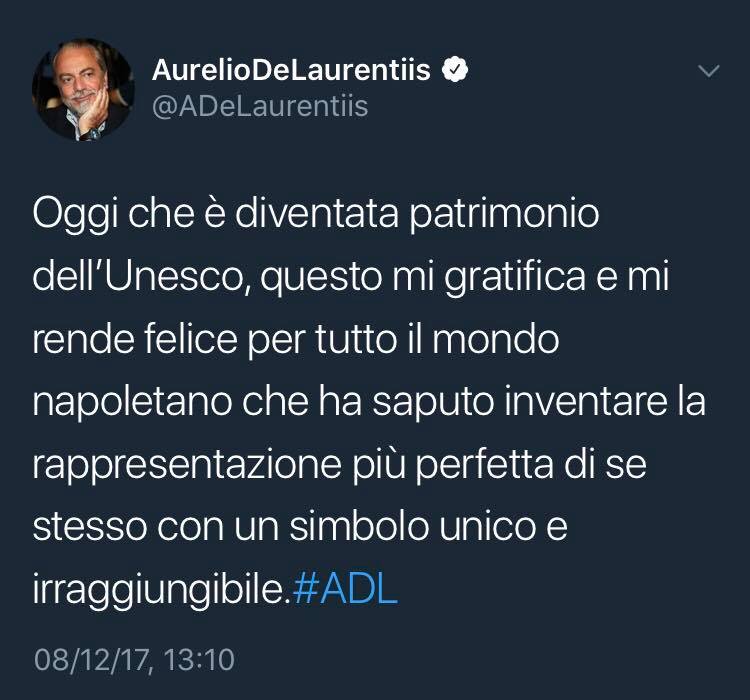Click the words 'rende felice' in the tweet

tap(135, 339)
